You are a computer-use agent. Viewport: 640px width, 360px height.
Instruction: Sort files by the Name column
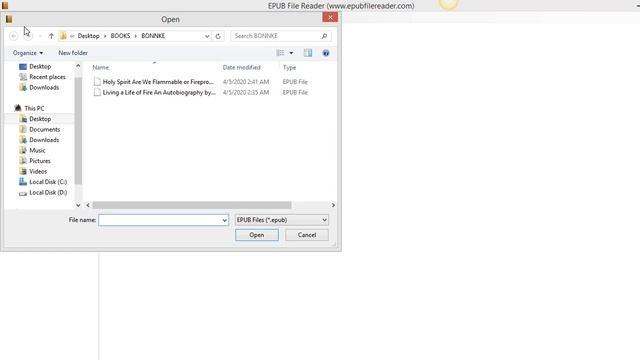point(100,67)
